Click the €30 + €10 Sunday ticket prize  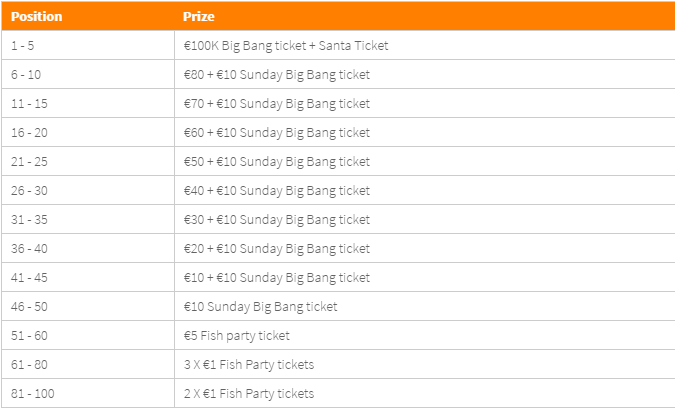click(x=277, y=220)
